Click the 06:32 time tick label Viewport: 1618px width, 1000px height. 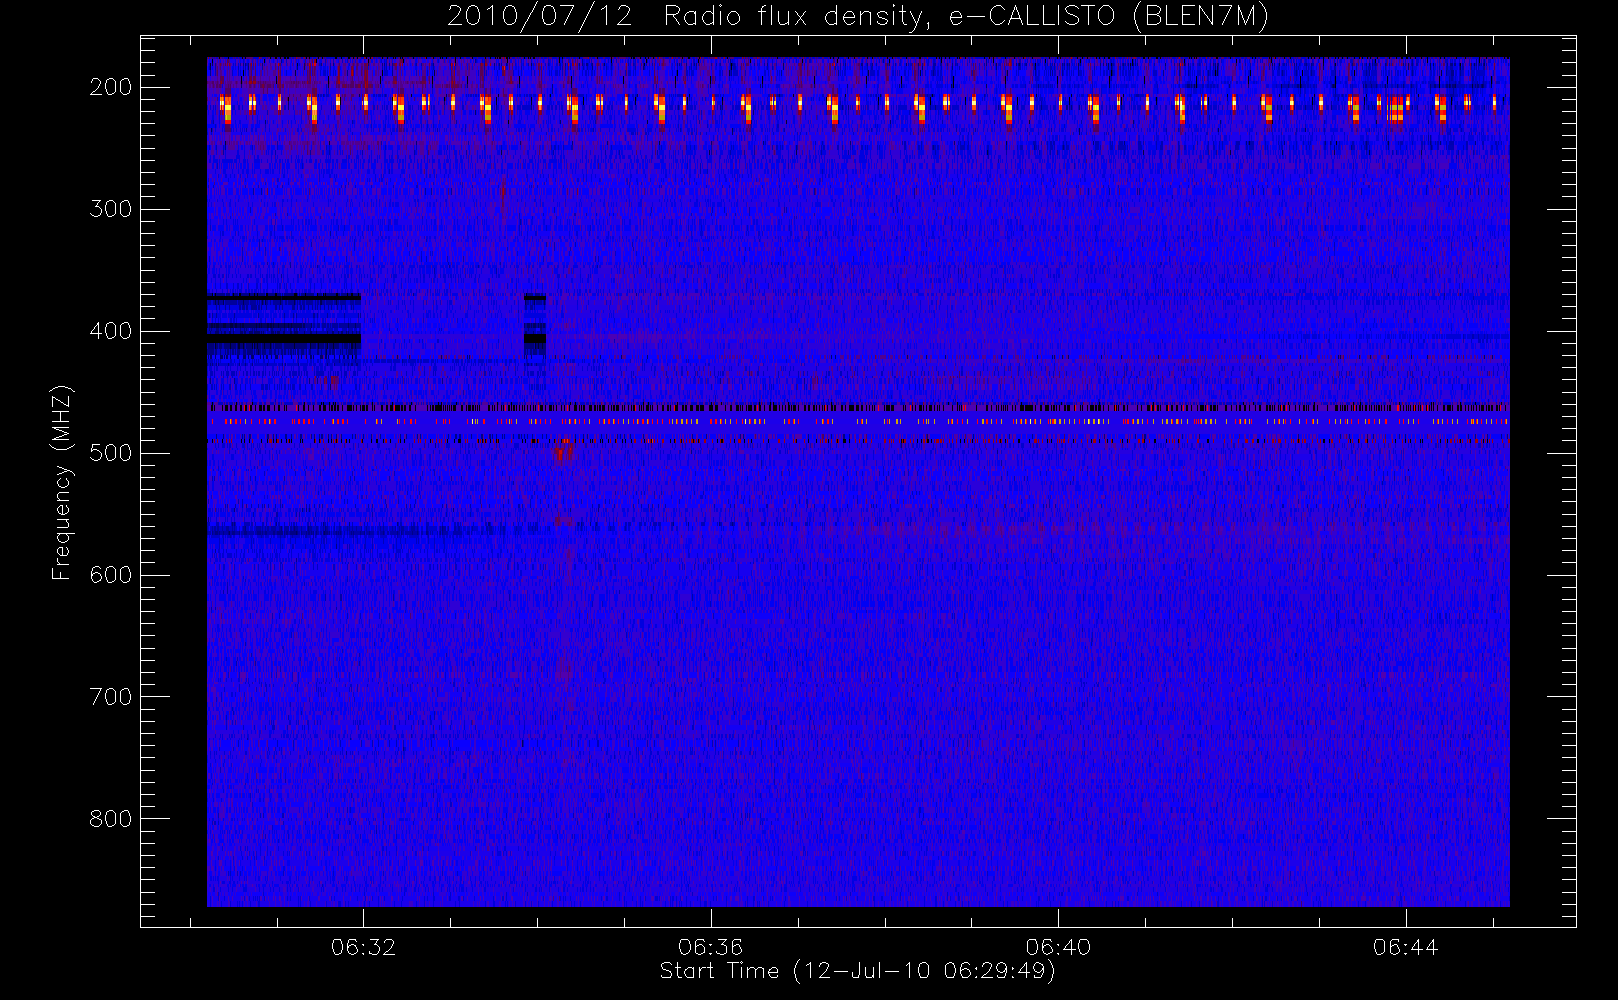point(363,947)
